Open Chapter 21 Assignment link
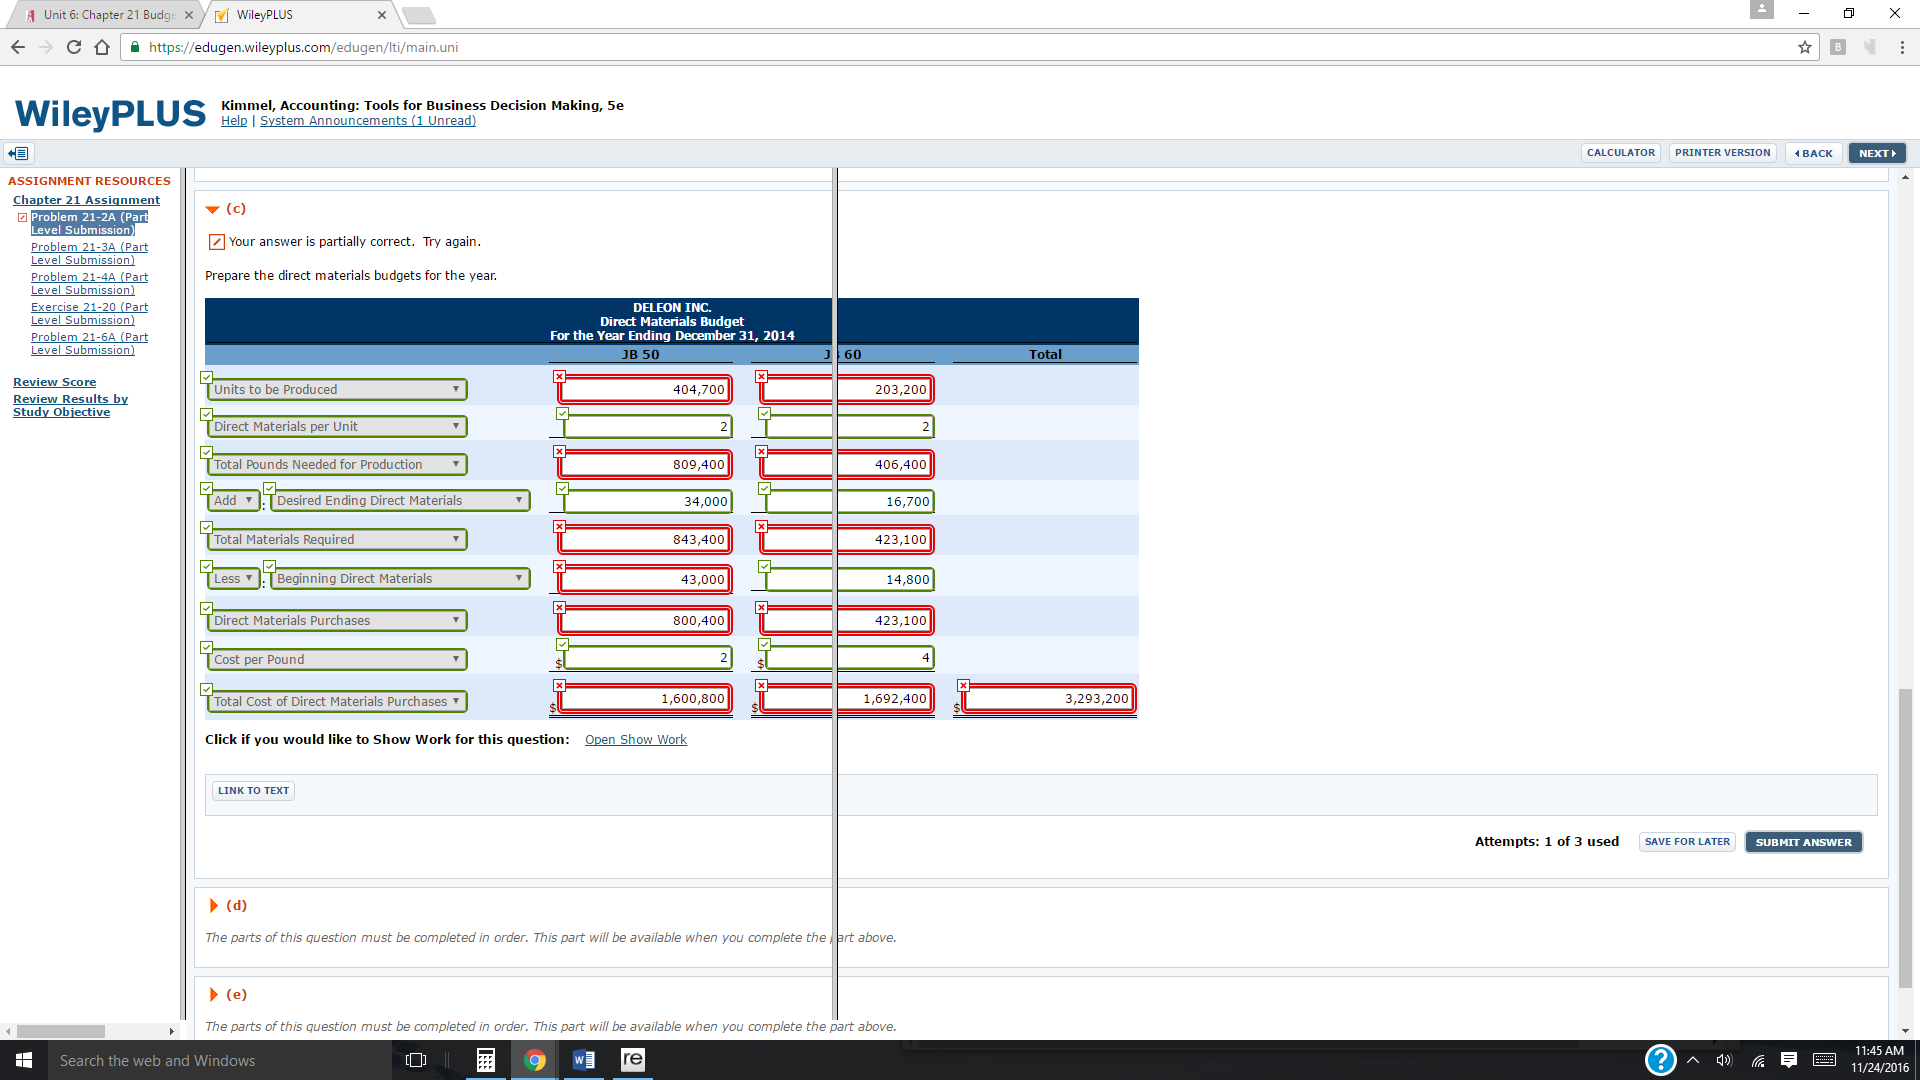 click(86, 200)
